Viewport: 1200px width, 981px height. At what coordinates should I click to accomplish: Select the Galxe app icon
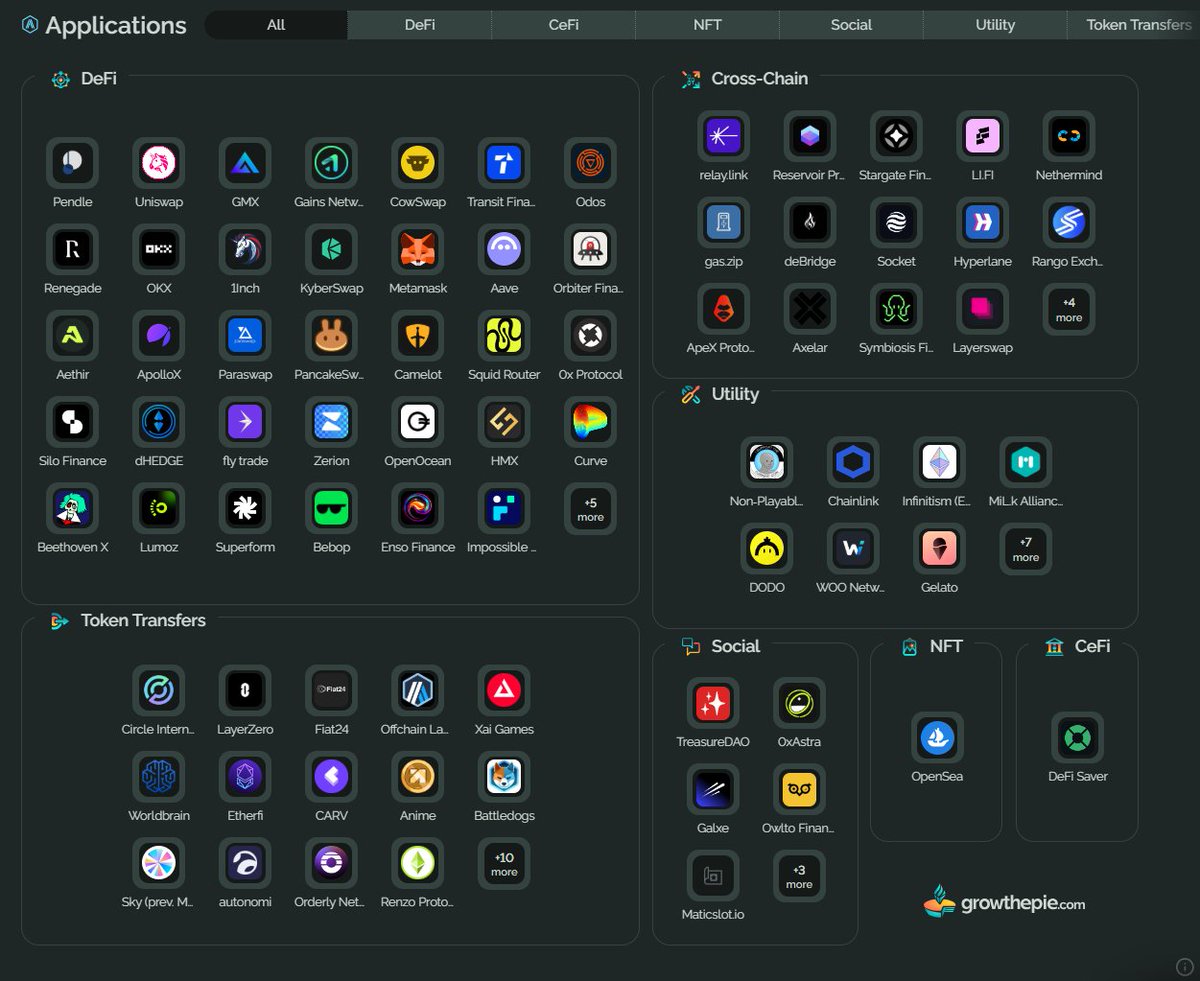713,789
